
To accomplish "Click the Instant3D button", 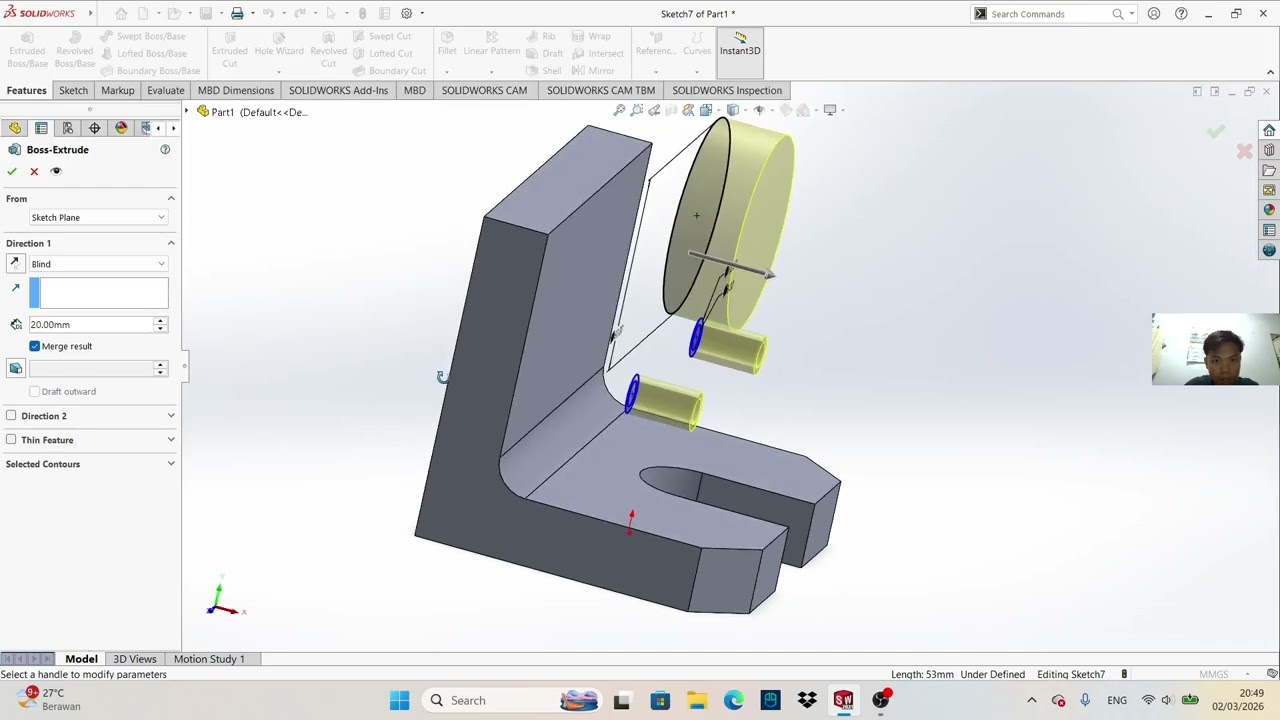I will (740, 50).
